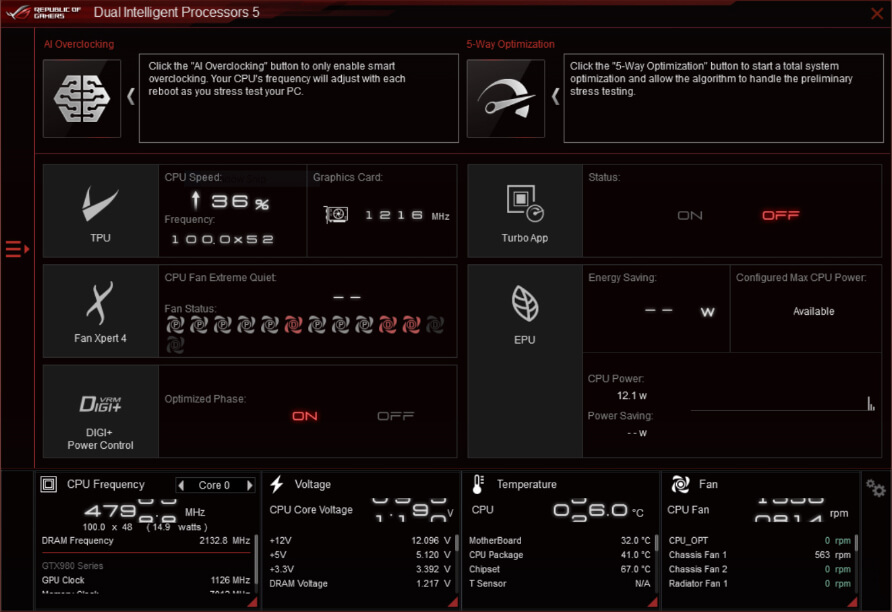Expand Fan panel corner triangle
Viewport: 892px width, 612px height.
coord(852,602)
